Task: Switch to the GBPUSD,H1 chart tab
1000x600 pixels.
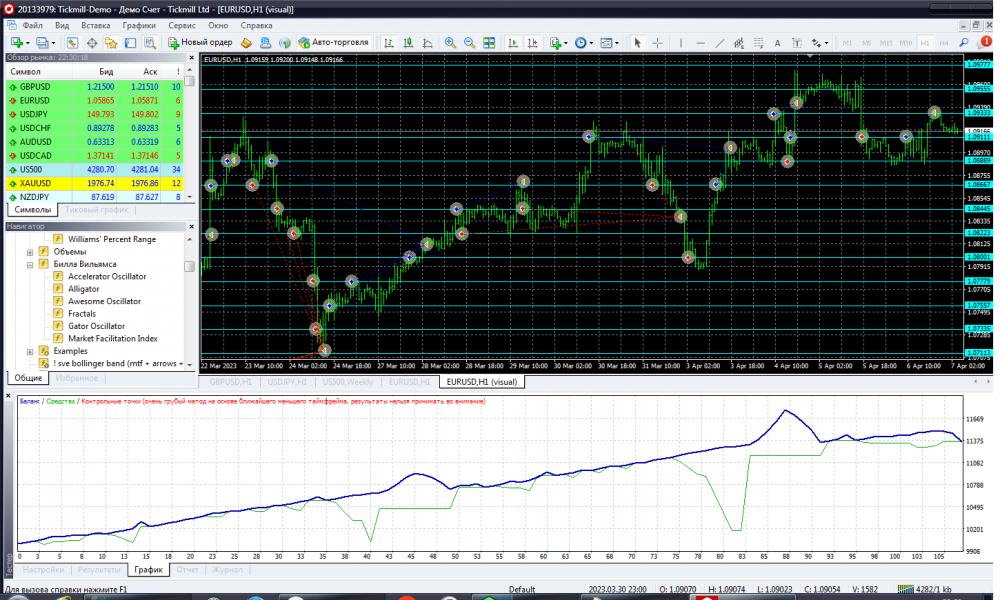Action: [231, 382]
